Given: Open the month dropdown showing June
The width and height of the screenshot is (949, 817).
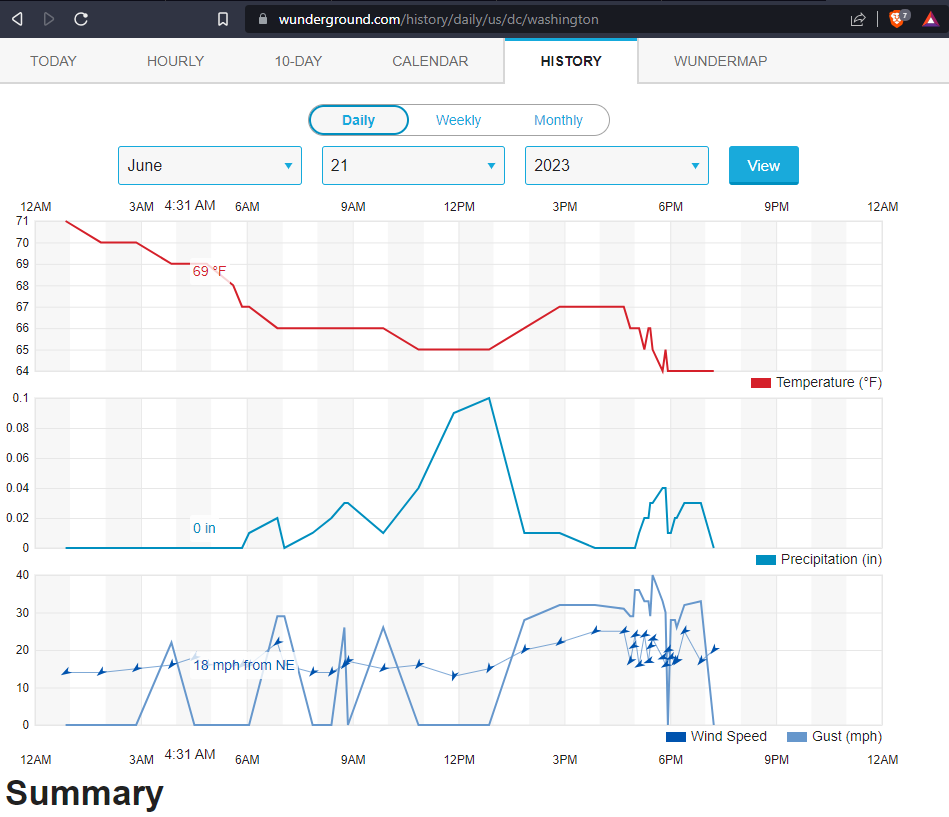Looking at the screenshot, I should (x=210, y=165).
